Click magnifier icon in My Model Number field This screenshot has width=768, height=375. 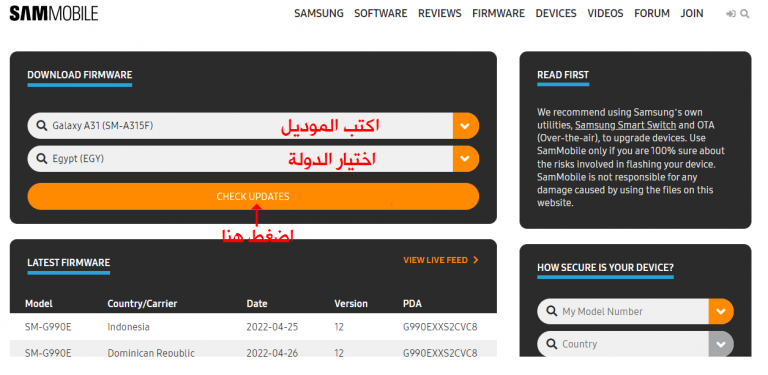coord(552,311)
